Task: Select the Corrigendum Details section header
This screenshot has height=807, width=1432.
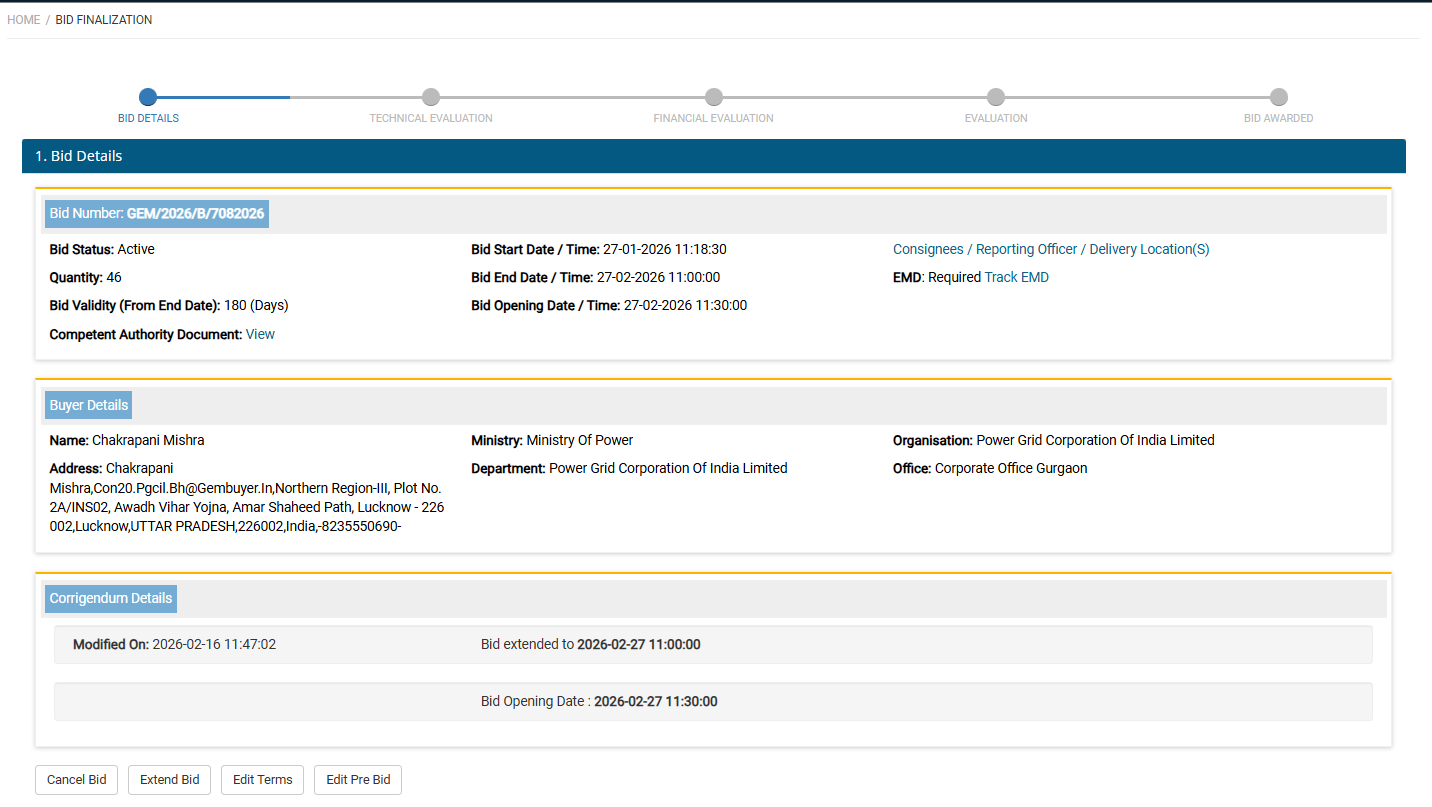Action: click(x=111, y=599)
